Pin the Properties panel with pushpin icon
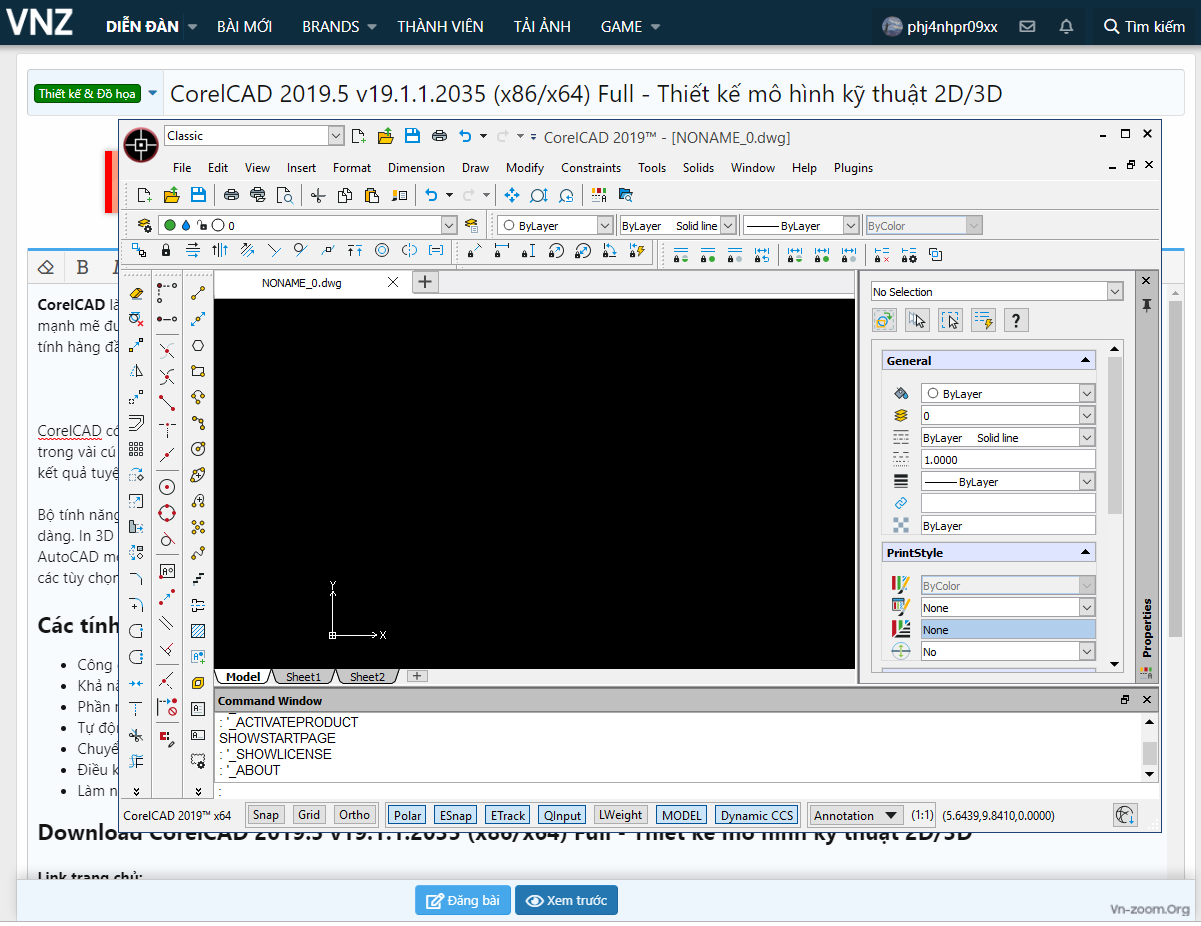1201x926 pixels. pos(1147,304)
